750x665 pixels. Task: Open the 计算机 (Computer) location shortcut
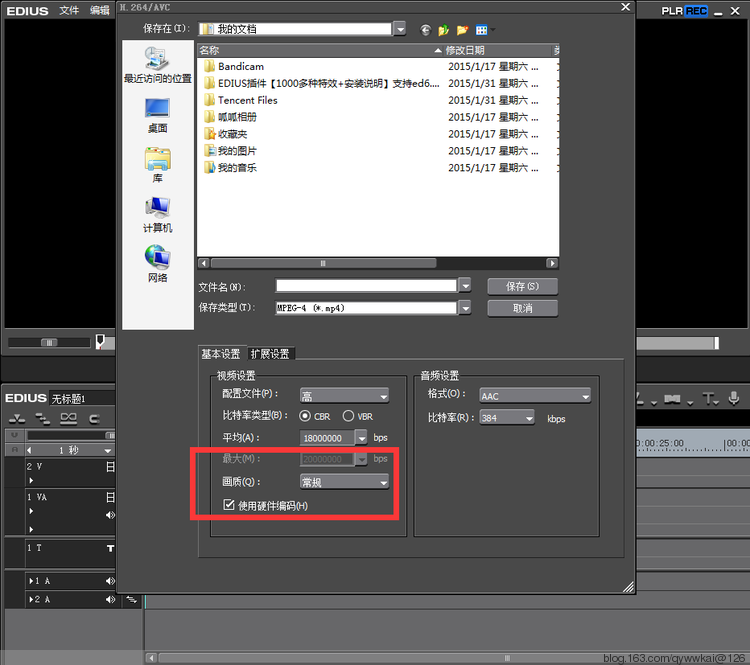pos(157,213)
